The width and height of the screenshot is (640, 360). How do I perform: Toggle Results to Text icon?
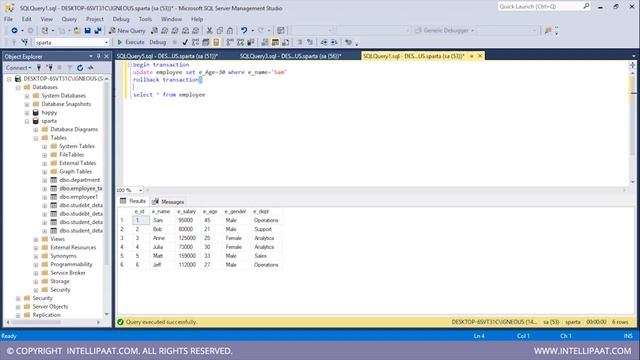(x=265, y=42)
